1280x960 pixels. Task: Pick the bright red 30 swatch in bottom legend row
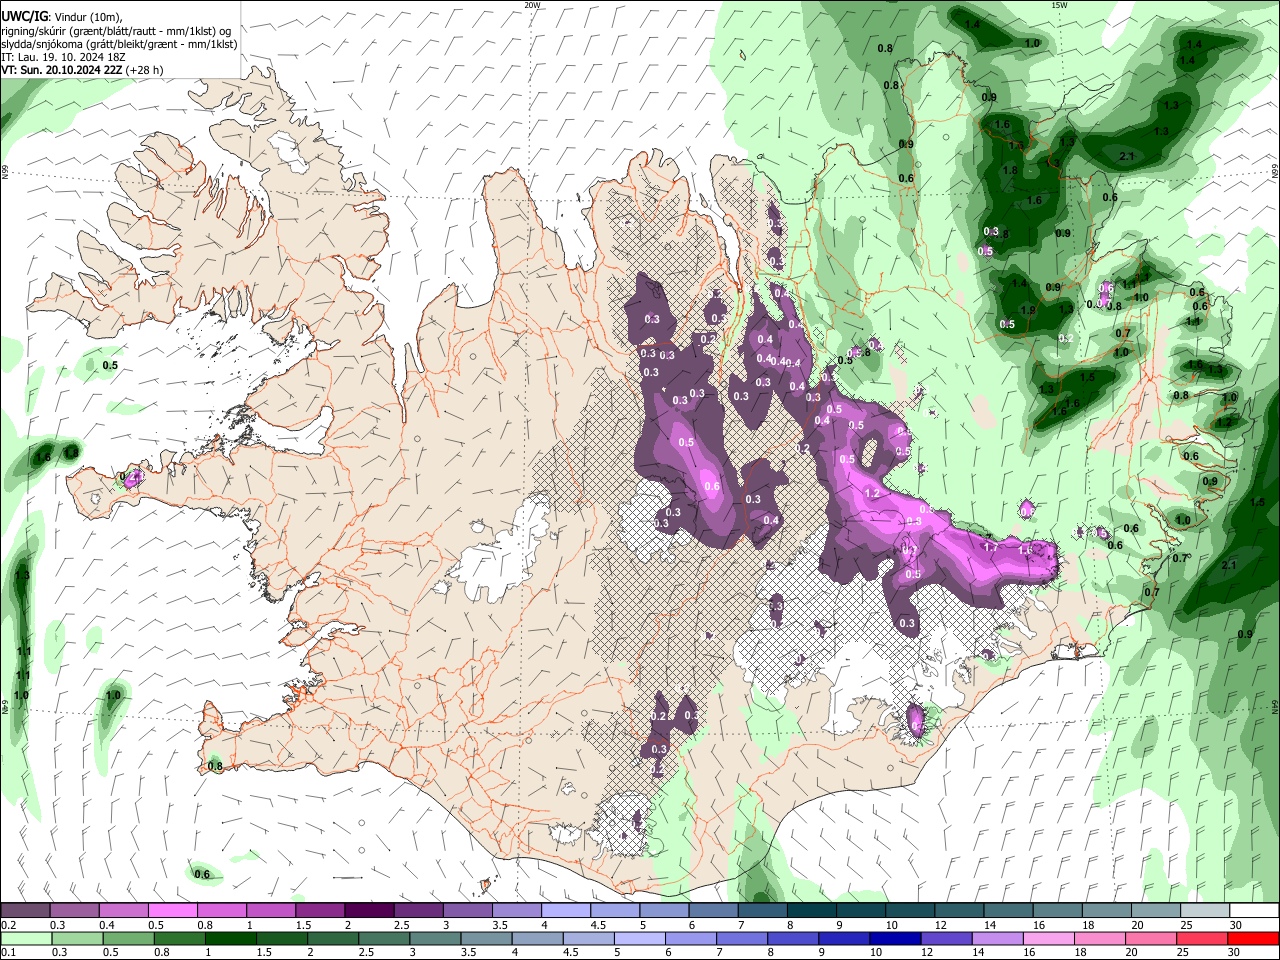[x=1254, y=939]
